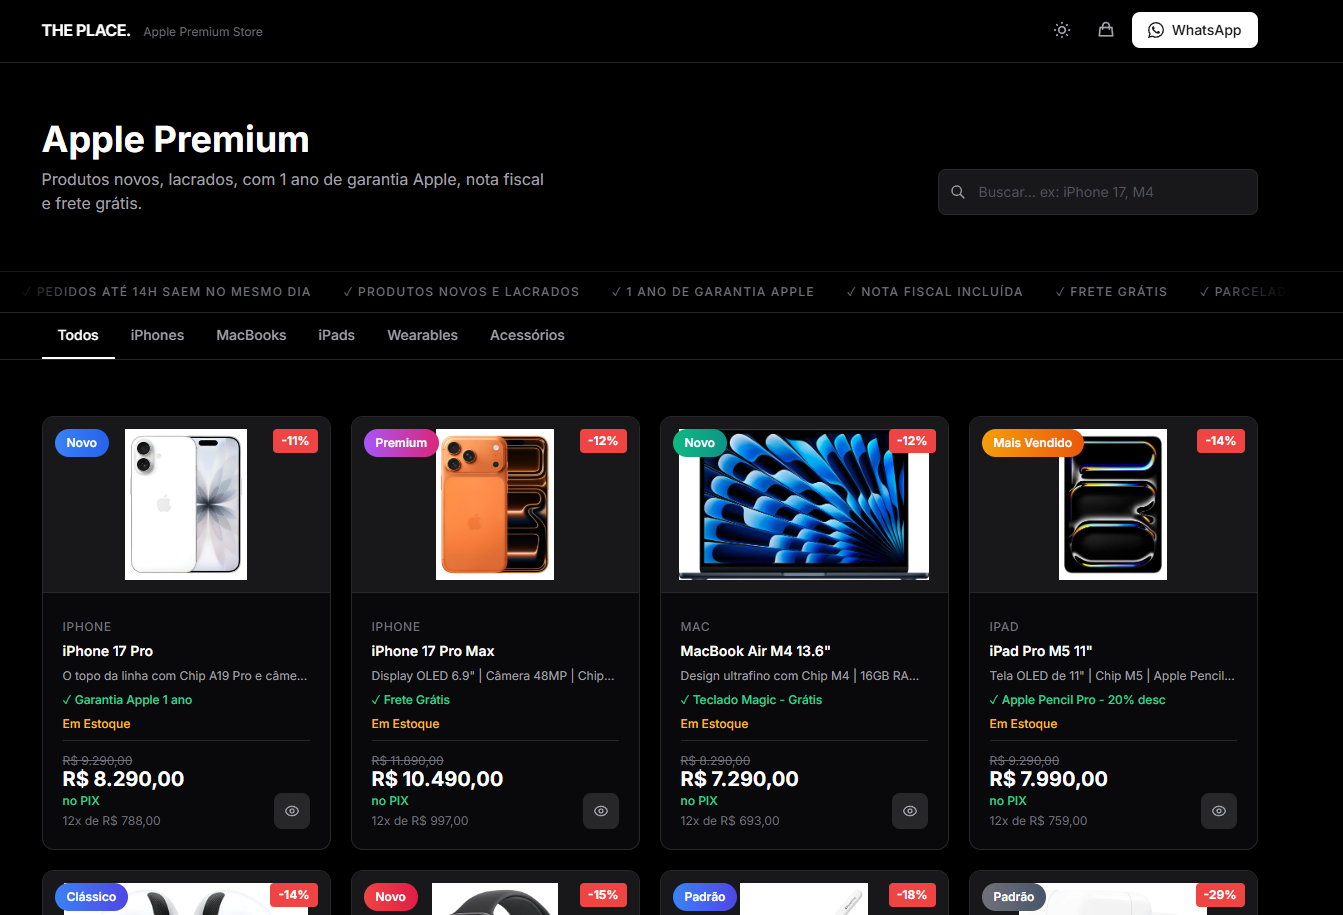Click "PRODUTOS NOVOS E LACRADOS" ticker text
1343x915 pixels.
[468, 292]
